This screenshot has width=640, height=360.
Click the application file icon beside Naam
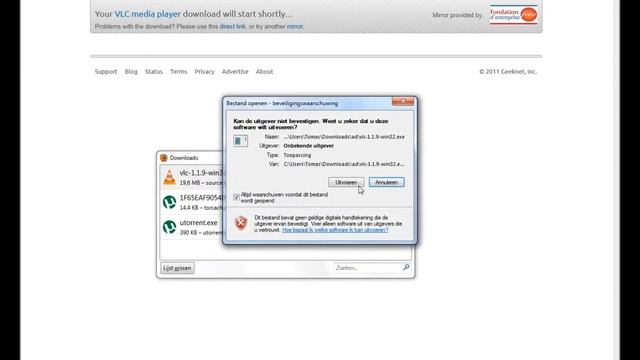tap(240, 141)
